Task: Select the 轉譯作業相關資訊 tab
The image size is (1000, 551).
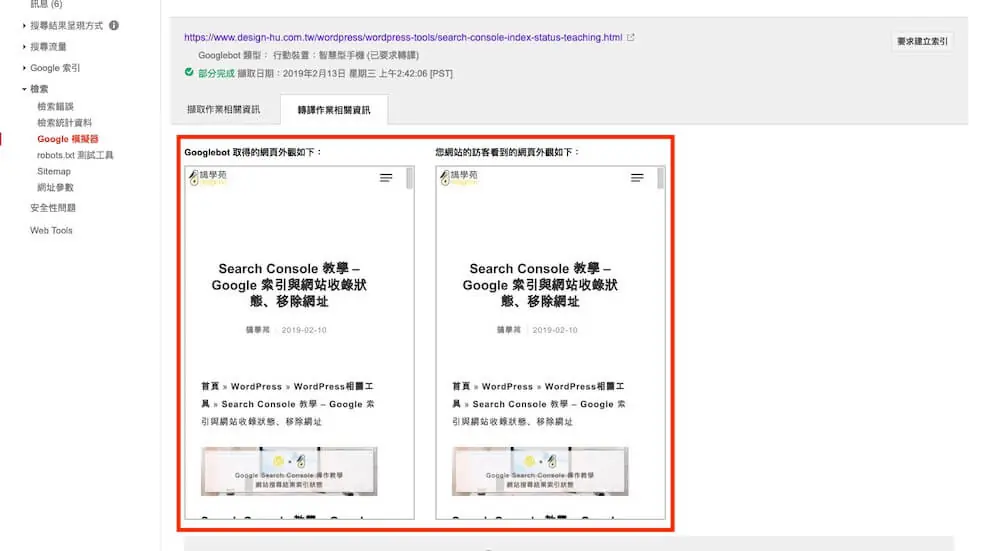Action: tap(334, 110)
